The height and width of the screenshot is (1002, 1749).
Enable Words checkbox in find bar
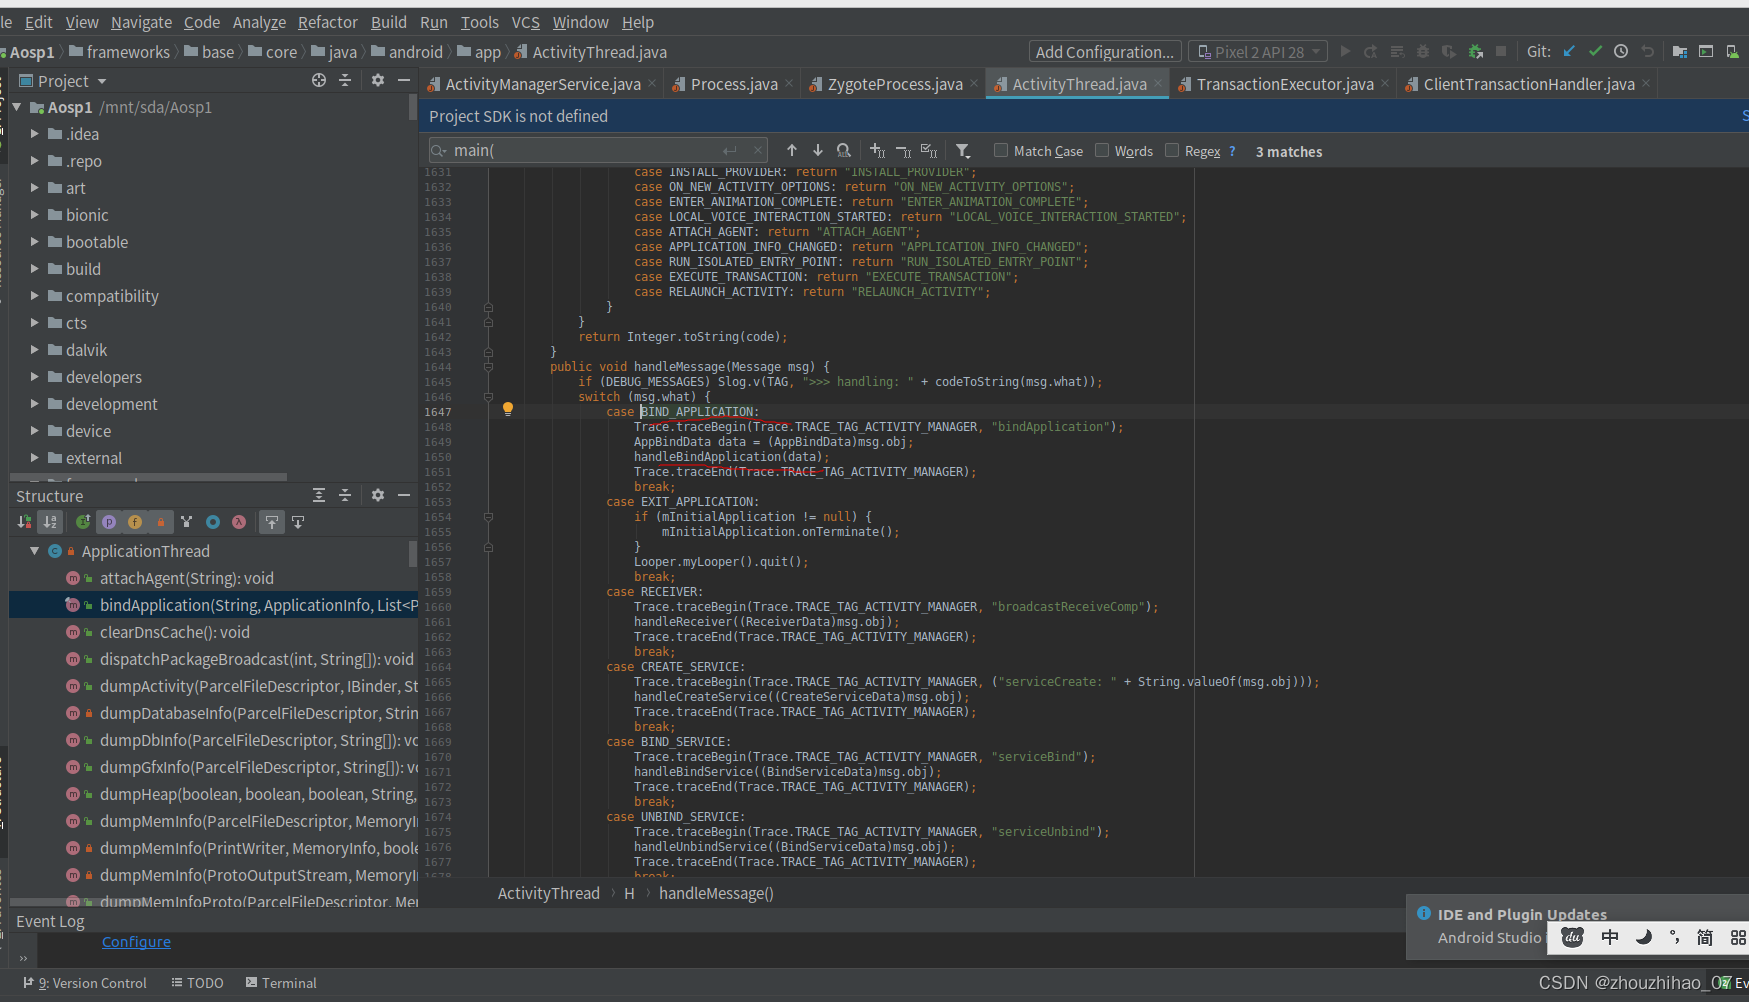[1102, 150]
